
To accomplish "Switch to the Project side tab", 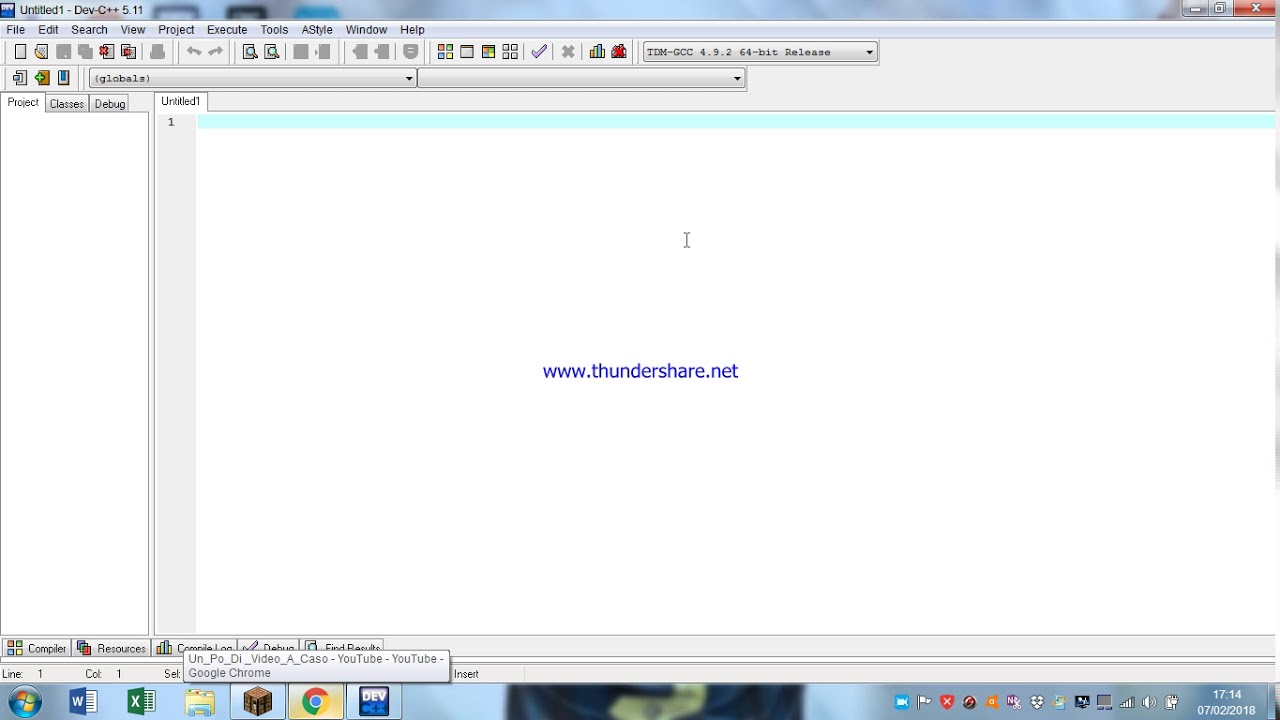I will pos(23,103).
